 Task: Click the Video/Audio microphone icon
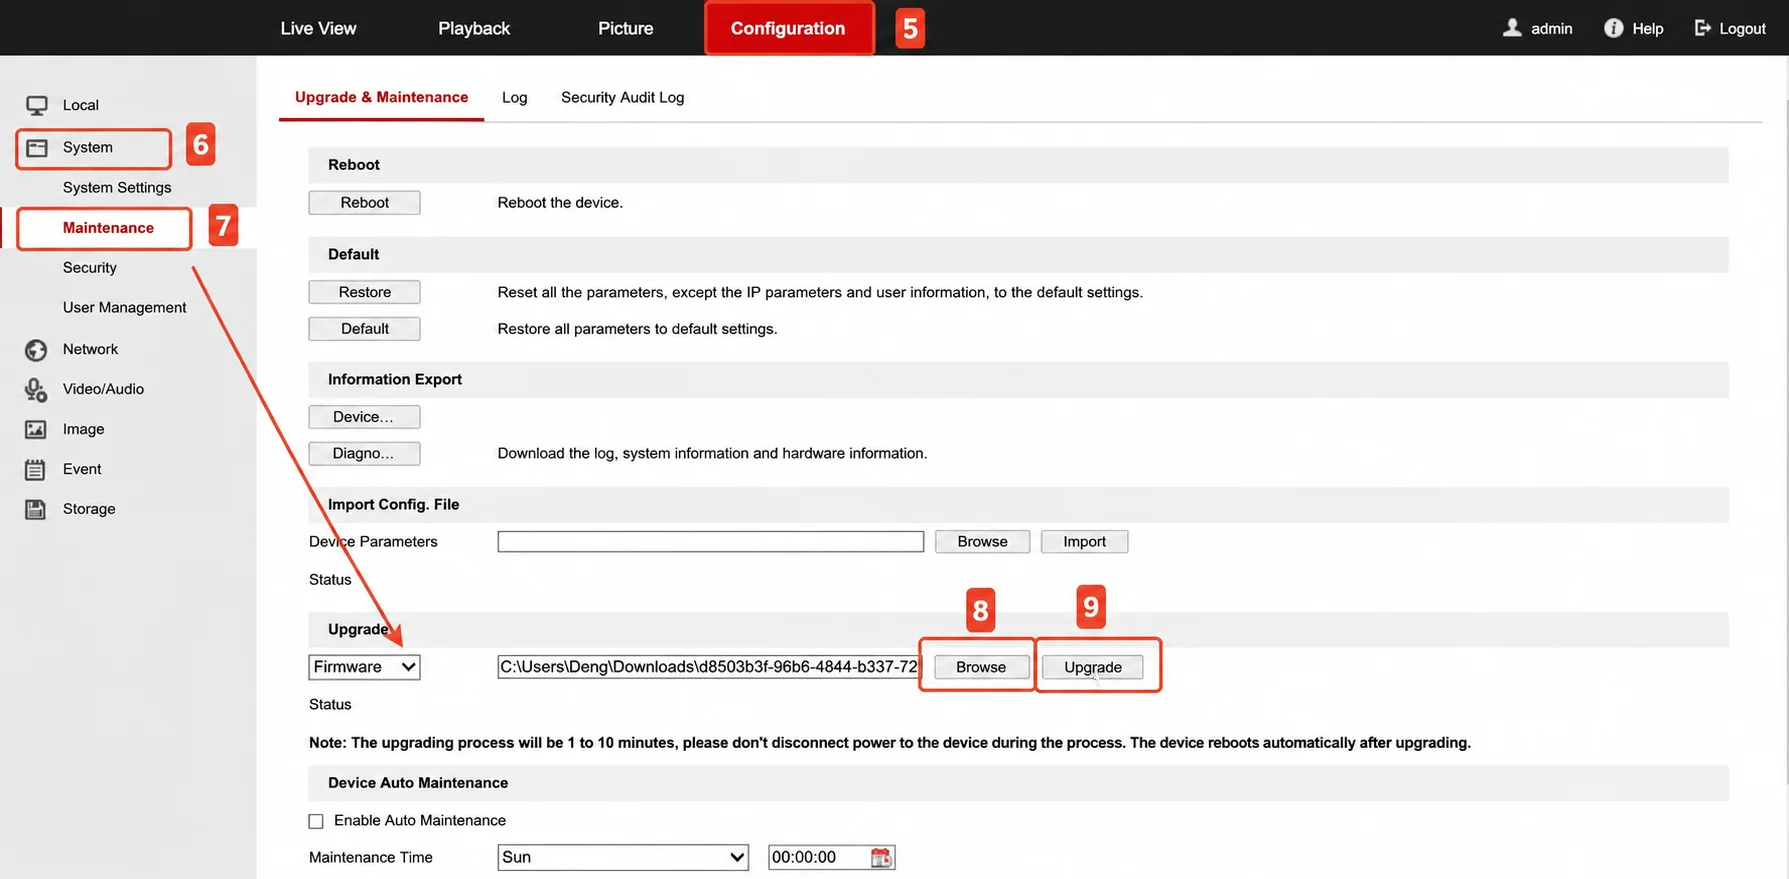(36, 390)
